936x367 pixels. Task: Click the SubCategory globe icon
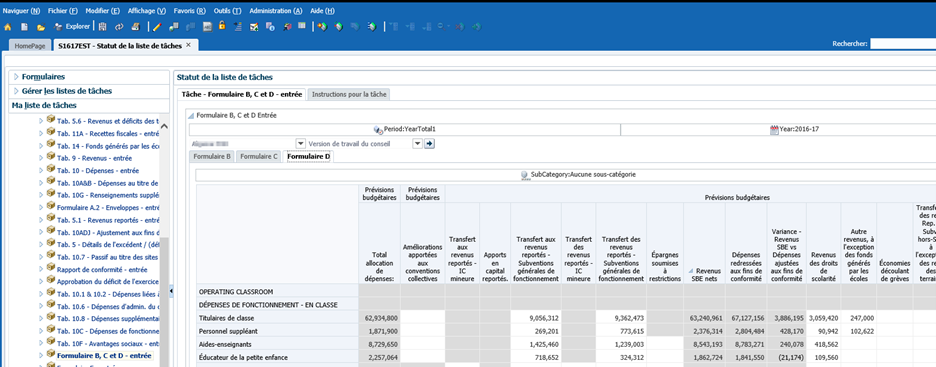(525, 175)
